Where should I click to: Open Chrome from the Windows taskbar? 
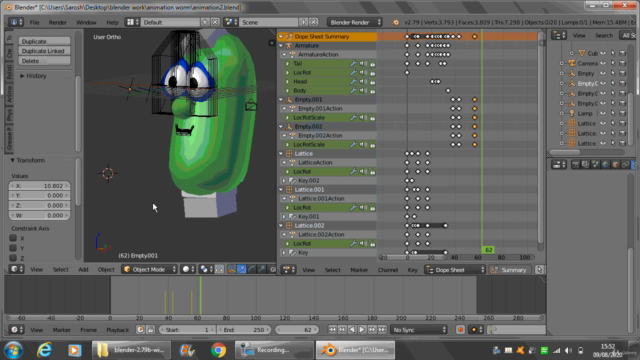pos(218,350)
